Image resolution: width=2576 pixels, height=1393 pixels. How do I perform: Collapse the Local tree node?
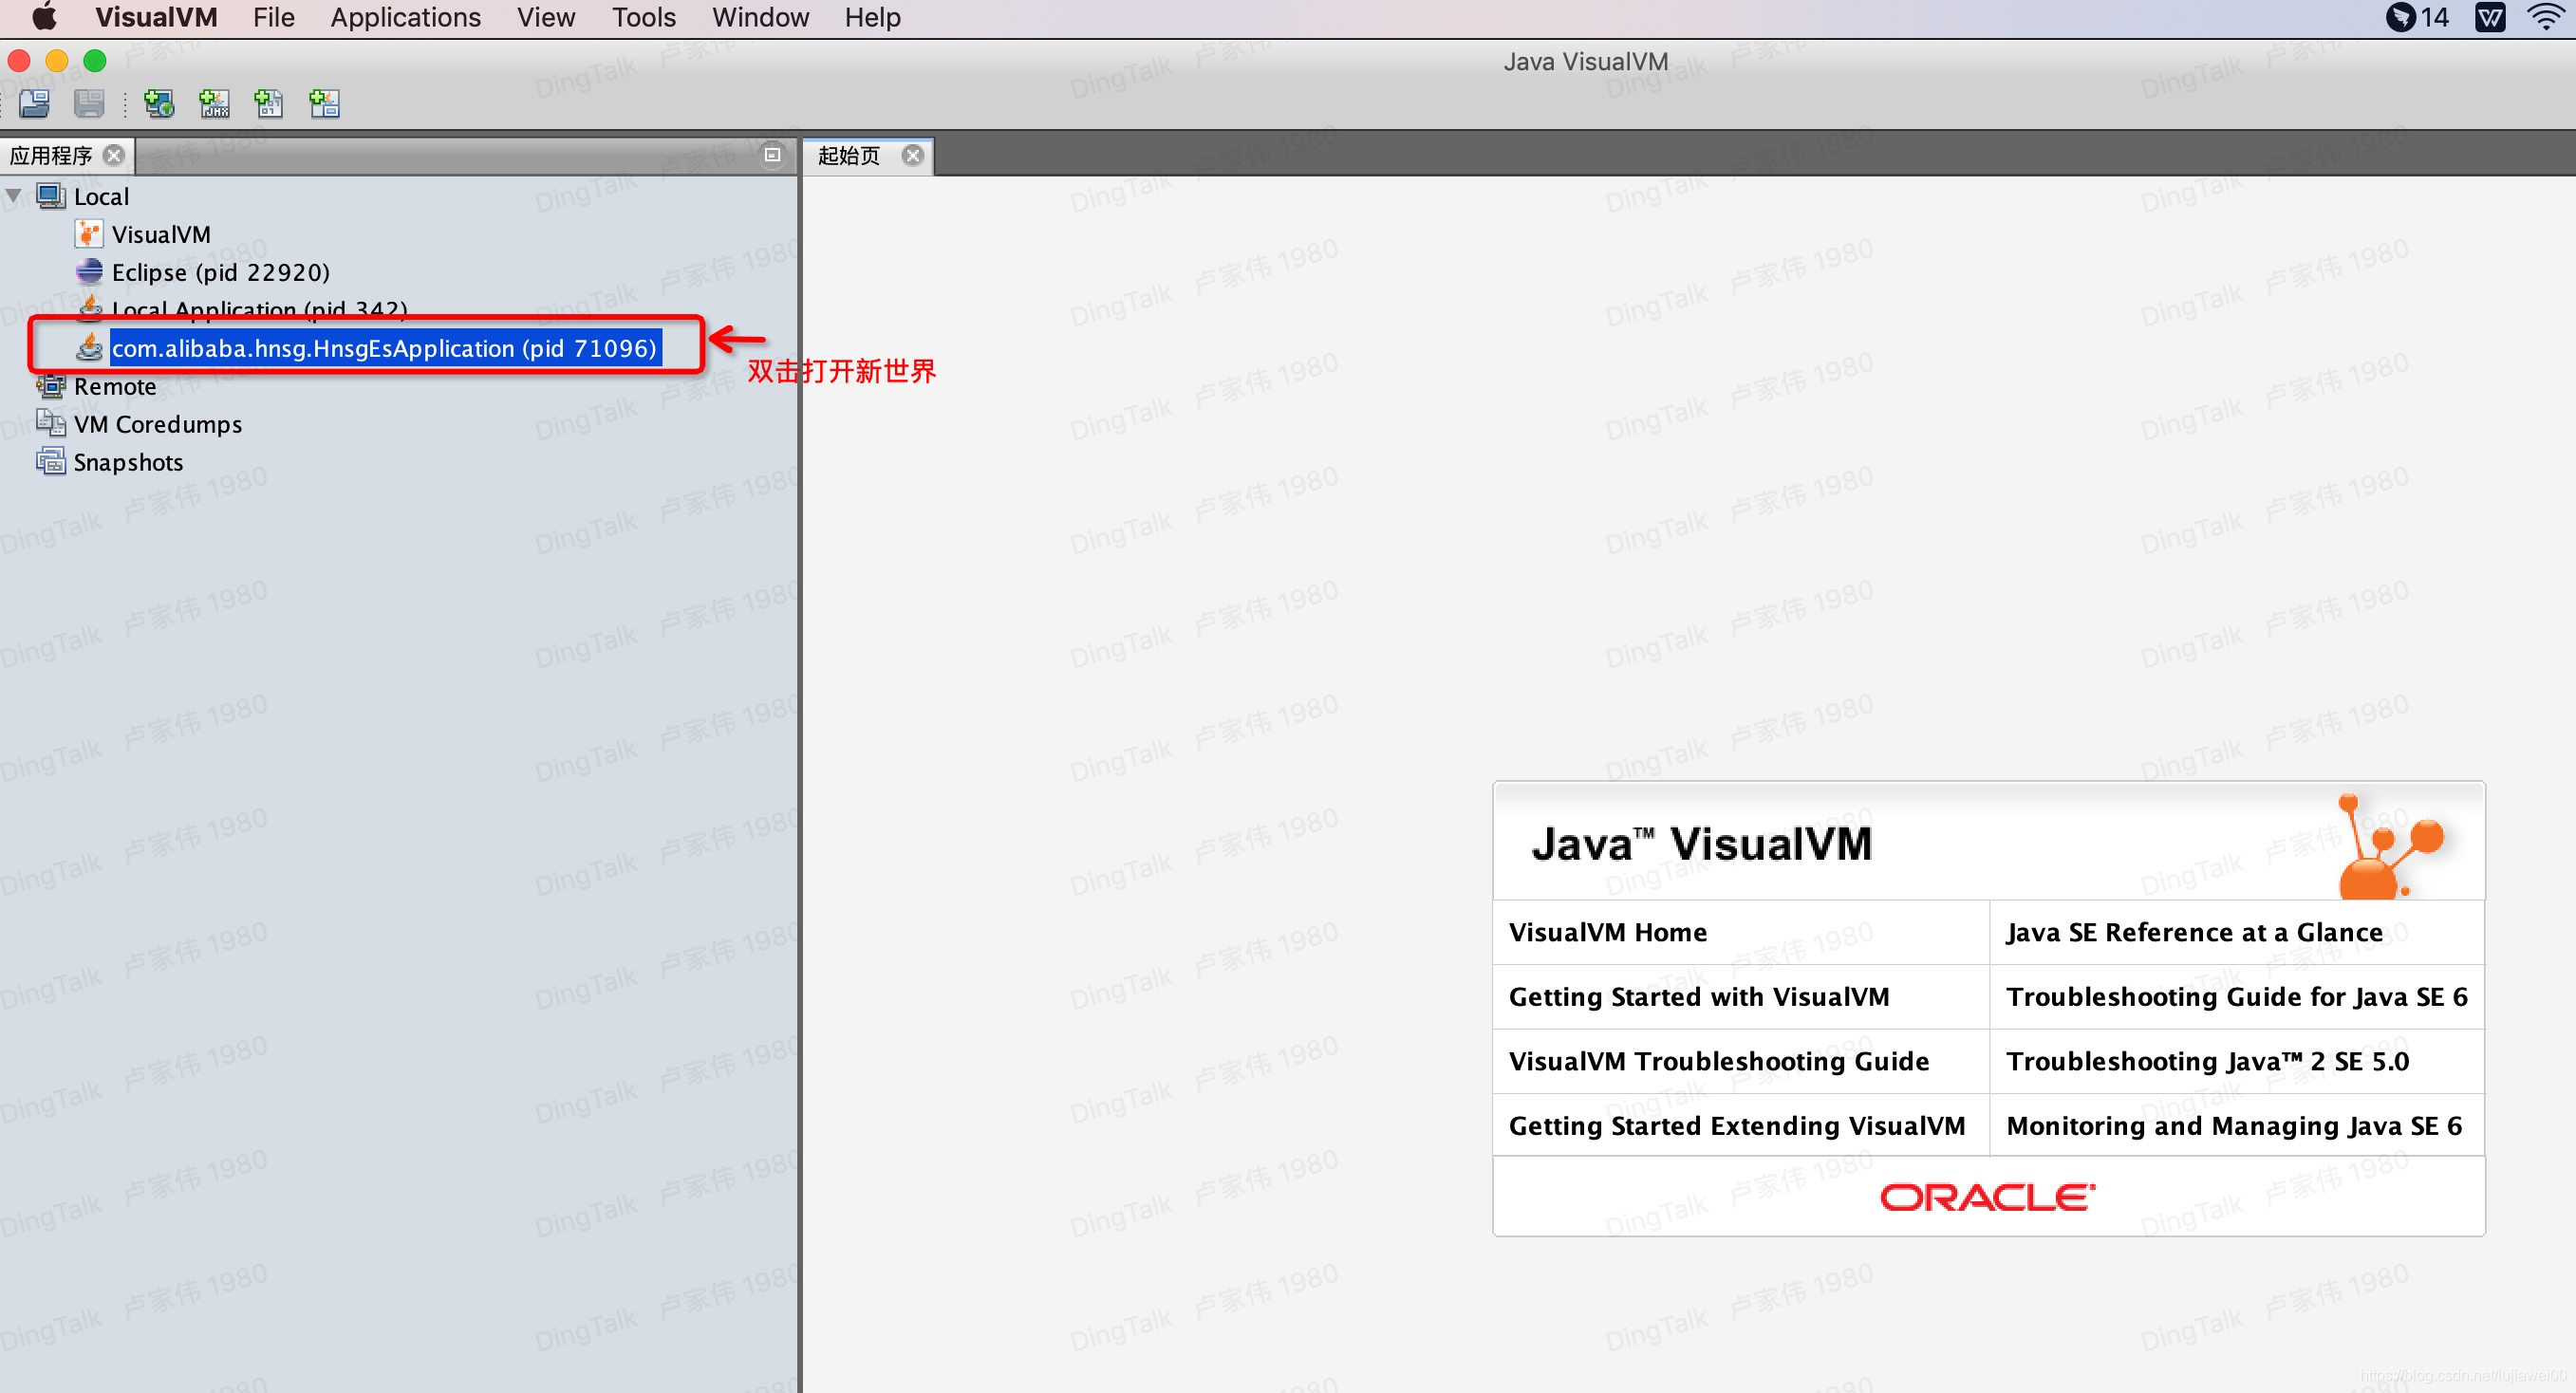point(14,196)
